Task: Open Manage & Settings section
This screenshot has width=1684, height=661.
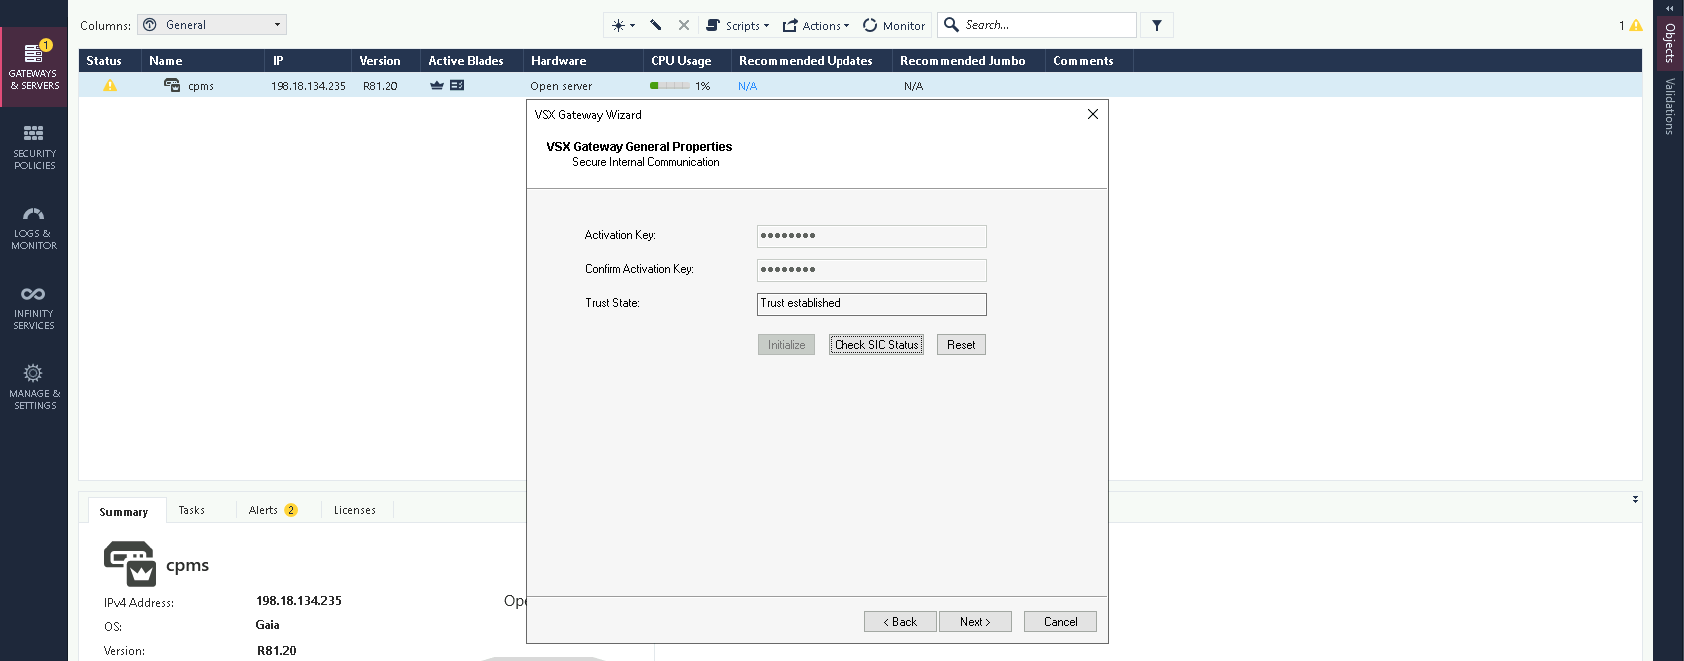Action: [34, 387]
